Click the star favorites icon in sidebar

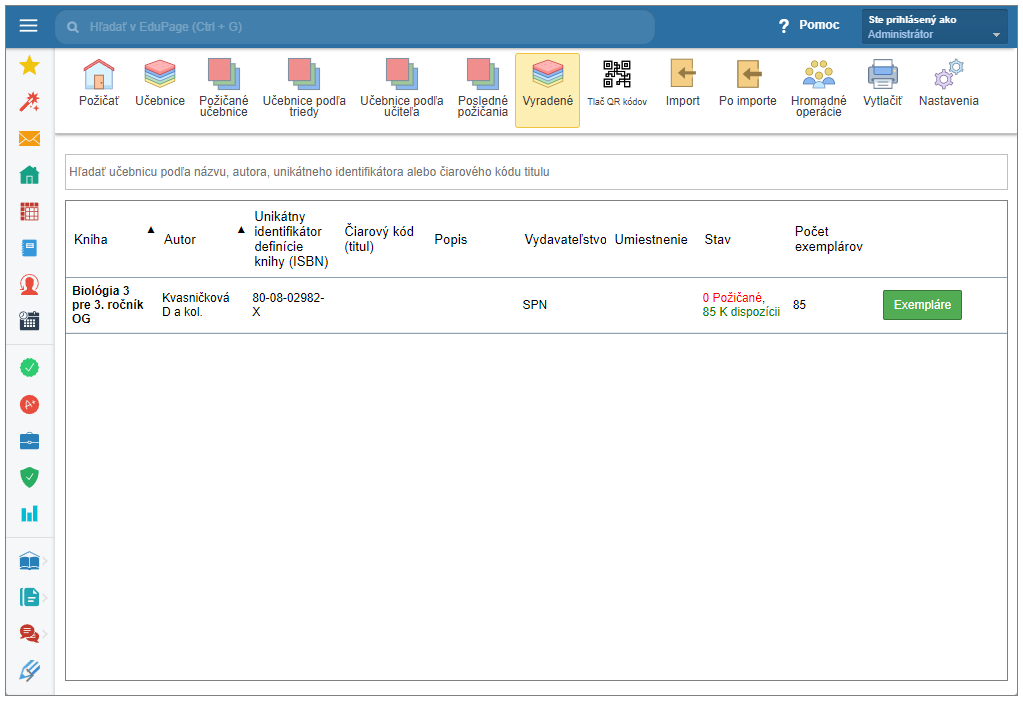29,65
